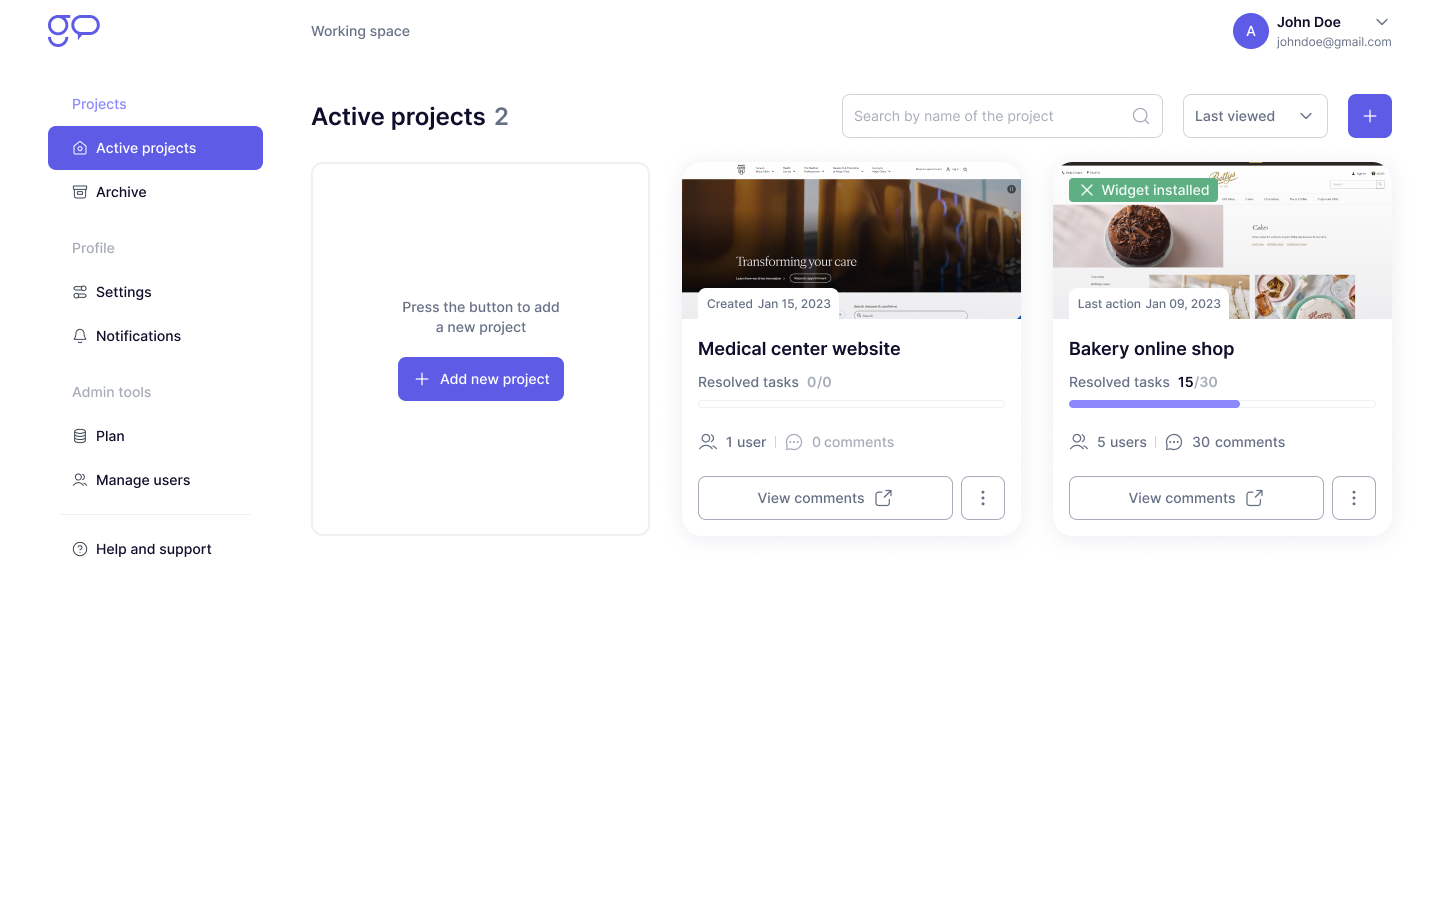Viewport: 1440px width, 900px height.
Task: Click View comments for Medical center website
Action: coord(824,498)
